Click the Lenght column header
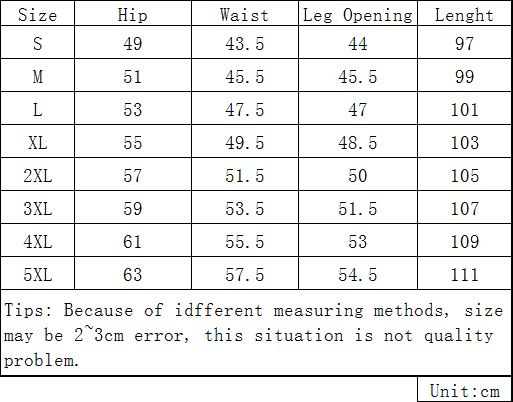Image resolution: width=513 pixels, height=402 pixels. 464,15
